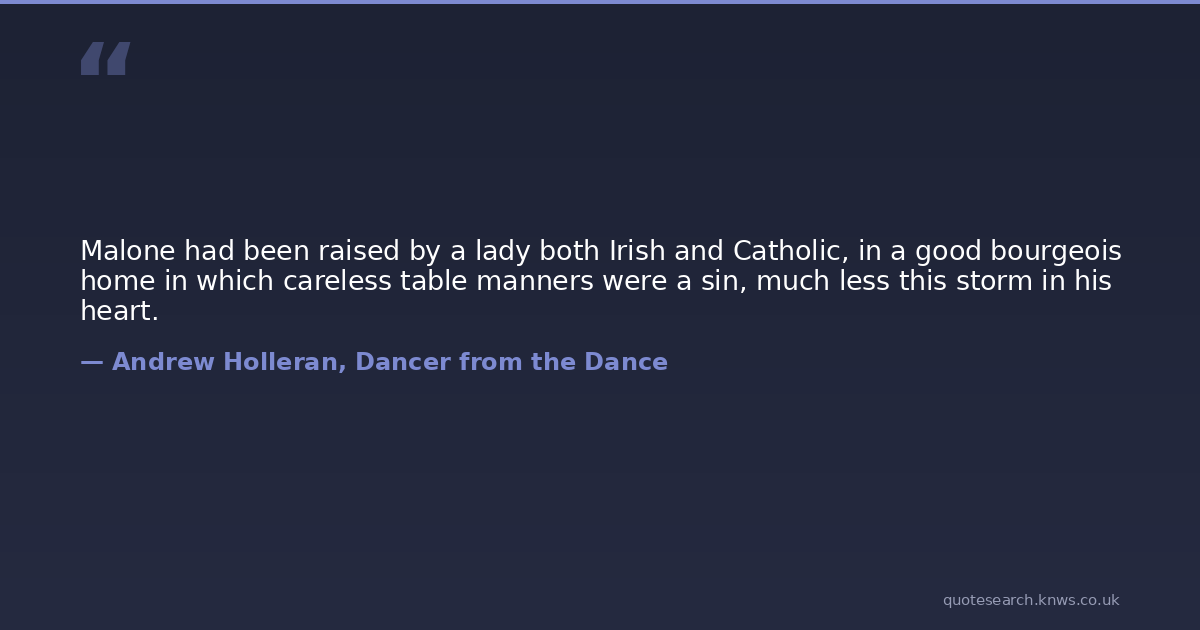Click the word Malone in the quote
Screen dimensions: 1200x630
tap(127, 251)
